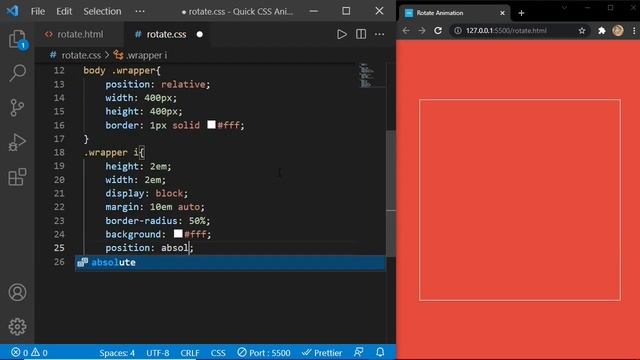Click the browser address bar URL
640x360 pixels.
coord(506,31)
